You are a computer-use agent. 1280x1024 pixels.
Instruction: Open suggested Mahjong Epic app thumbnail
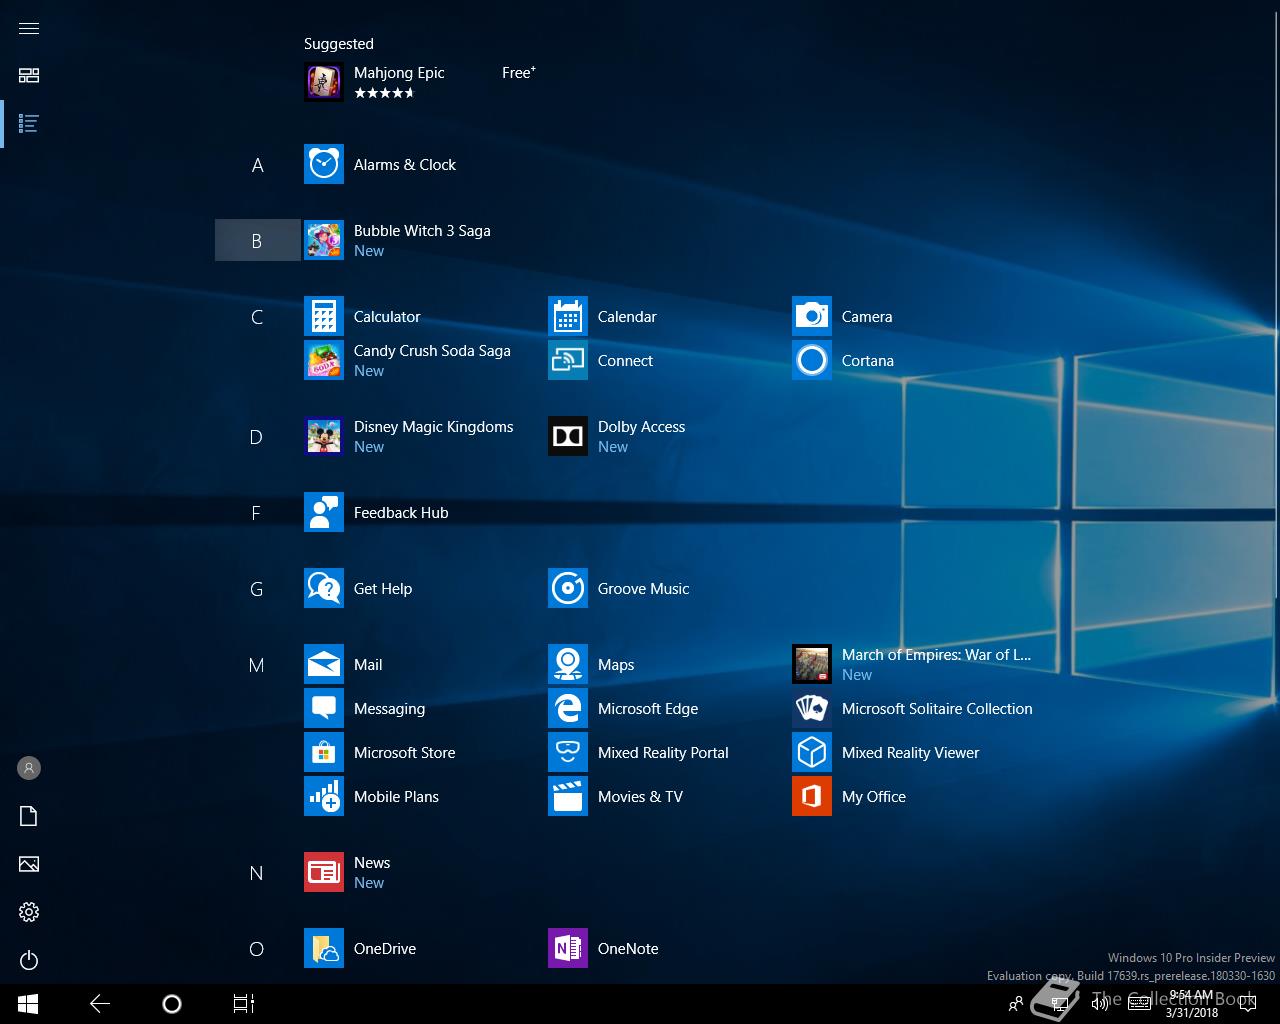click(x=324, y=82)
